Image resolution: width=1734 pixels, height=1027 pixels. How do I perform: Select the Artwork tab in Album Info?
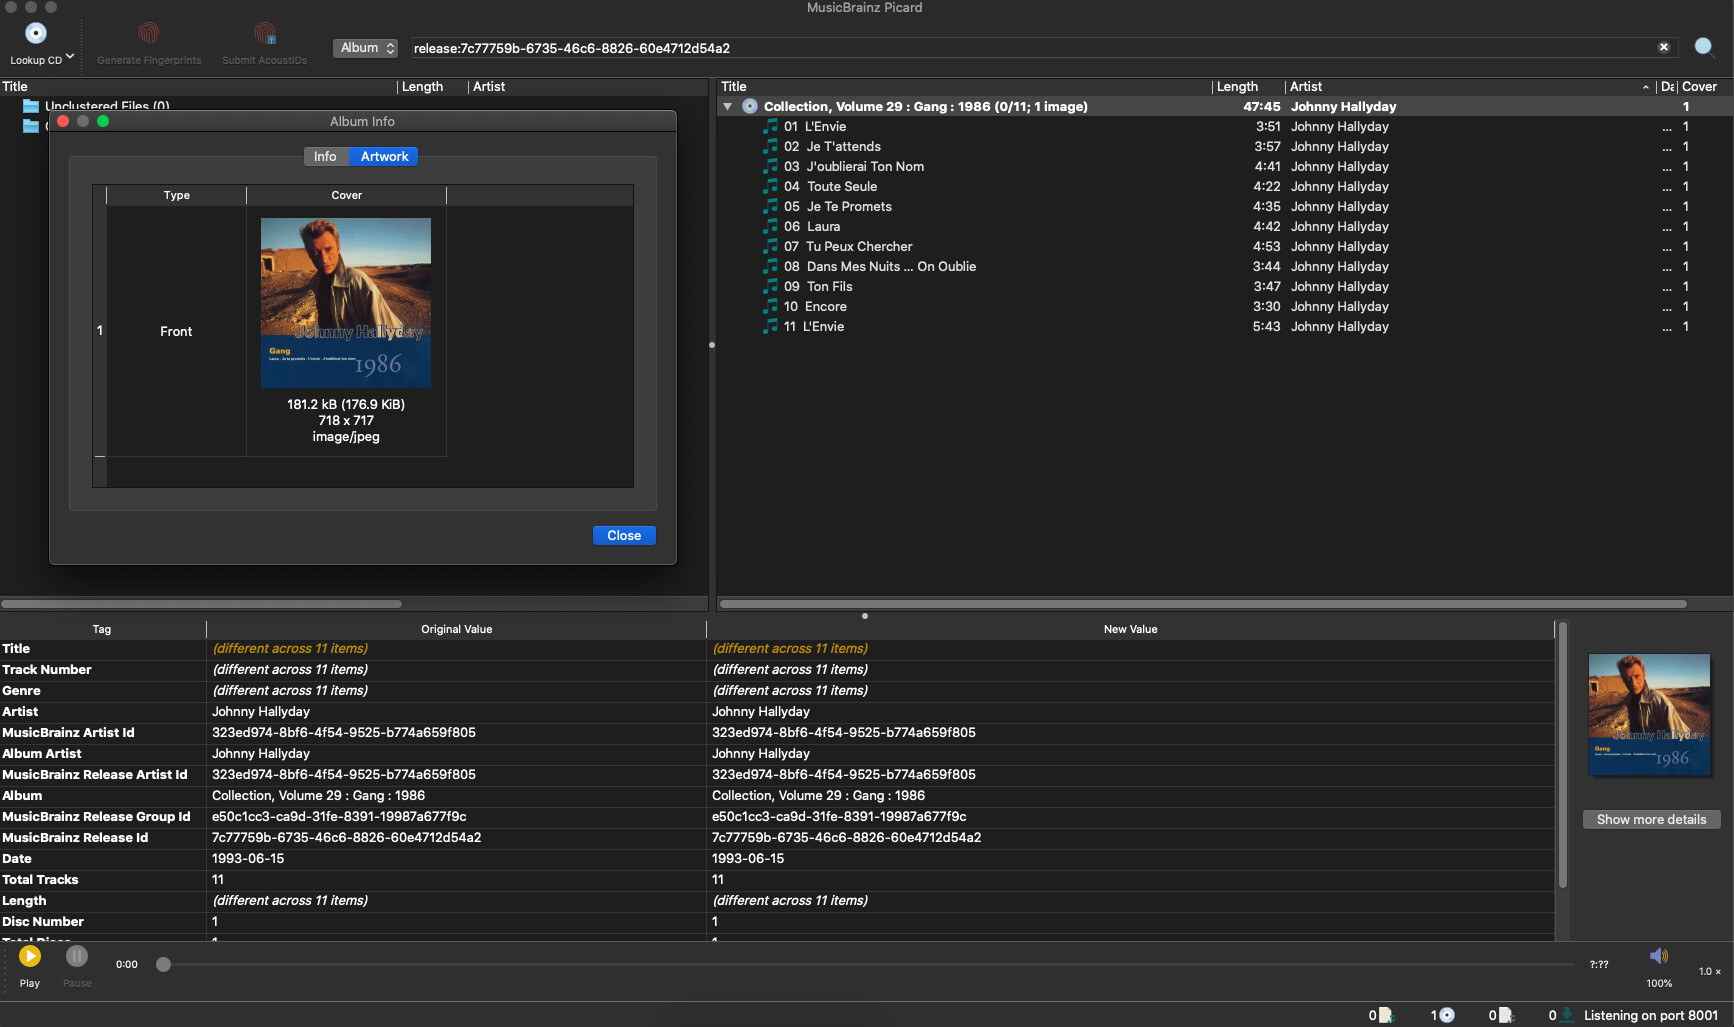384,157
